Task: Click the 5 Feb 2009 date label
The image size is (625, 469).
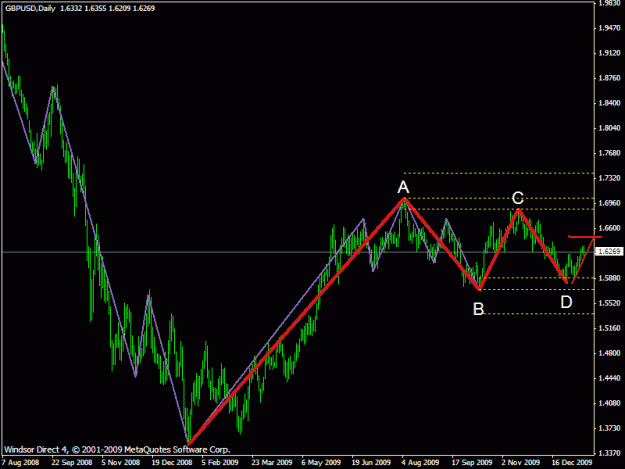Action: [220, 463]
